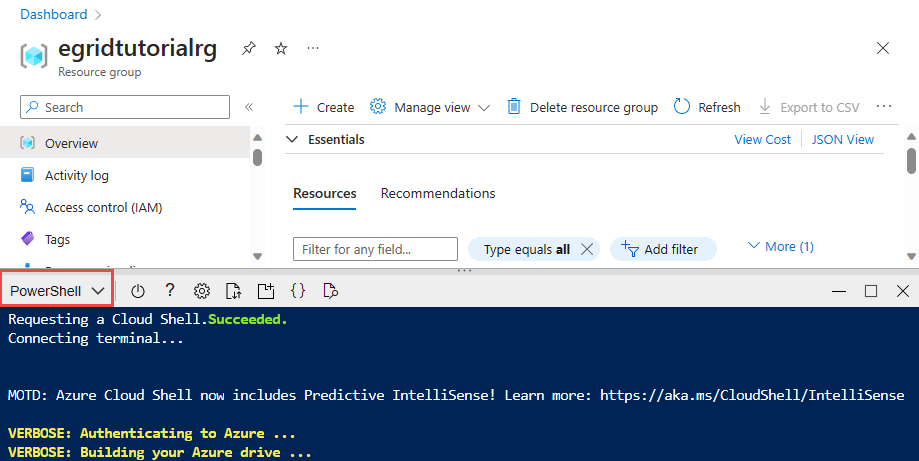
Task: Open Cloud Shell settings gear
Action: pyautogui.click(x=202, y=291)
